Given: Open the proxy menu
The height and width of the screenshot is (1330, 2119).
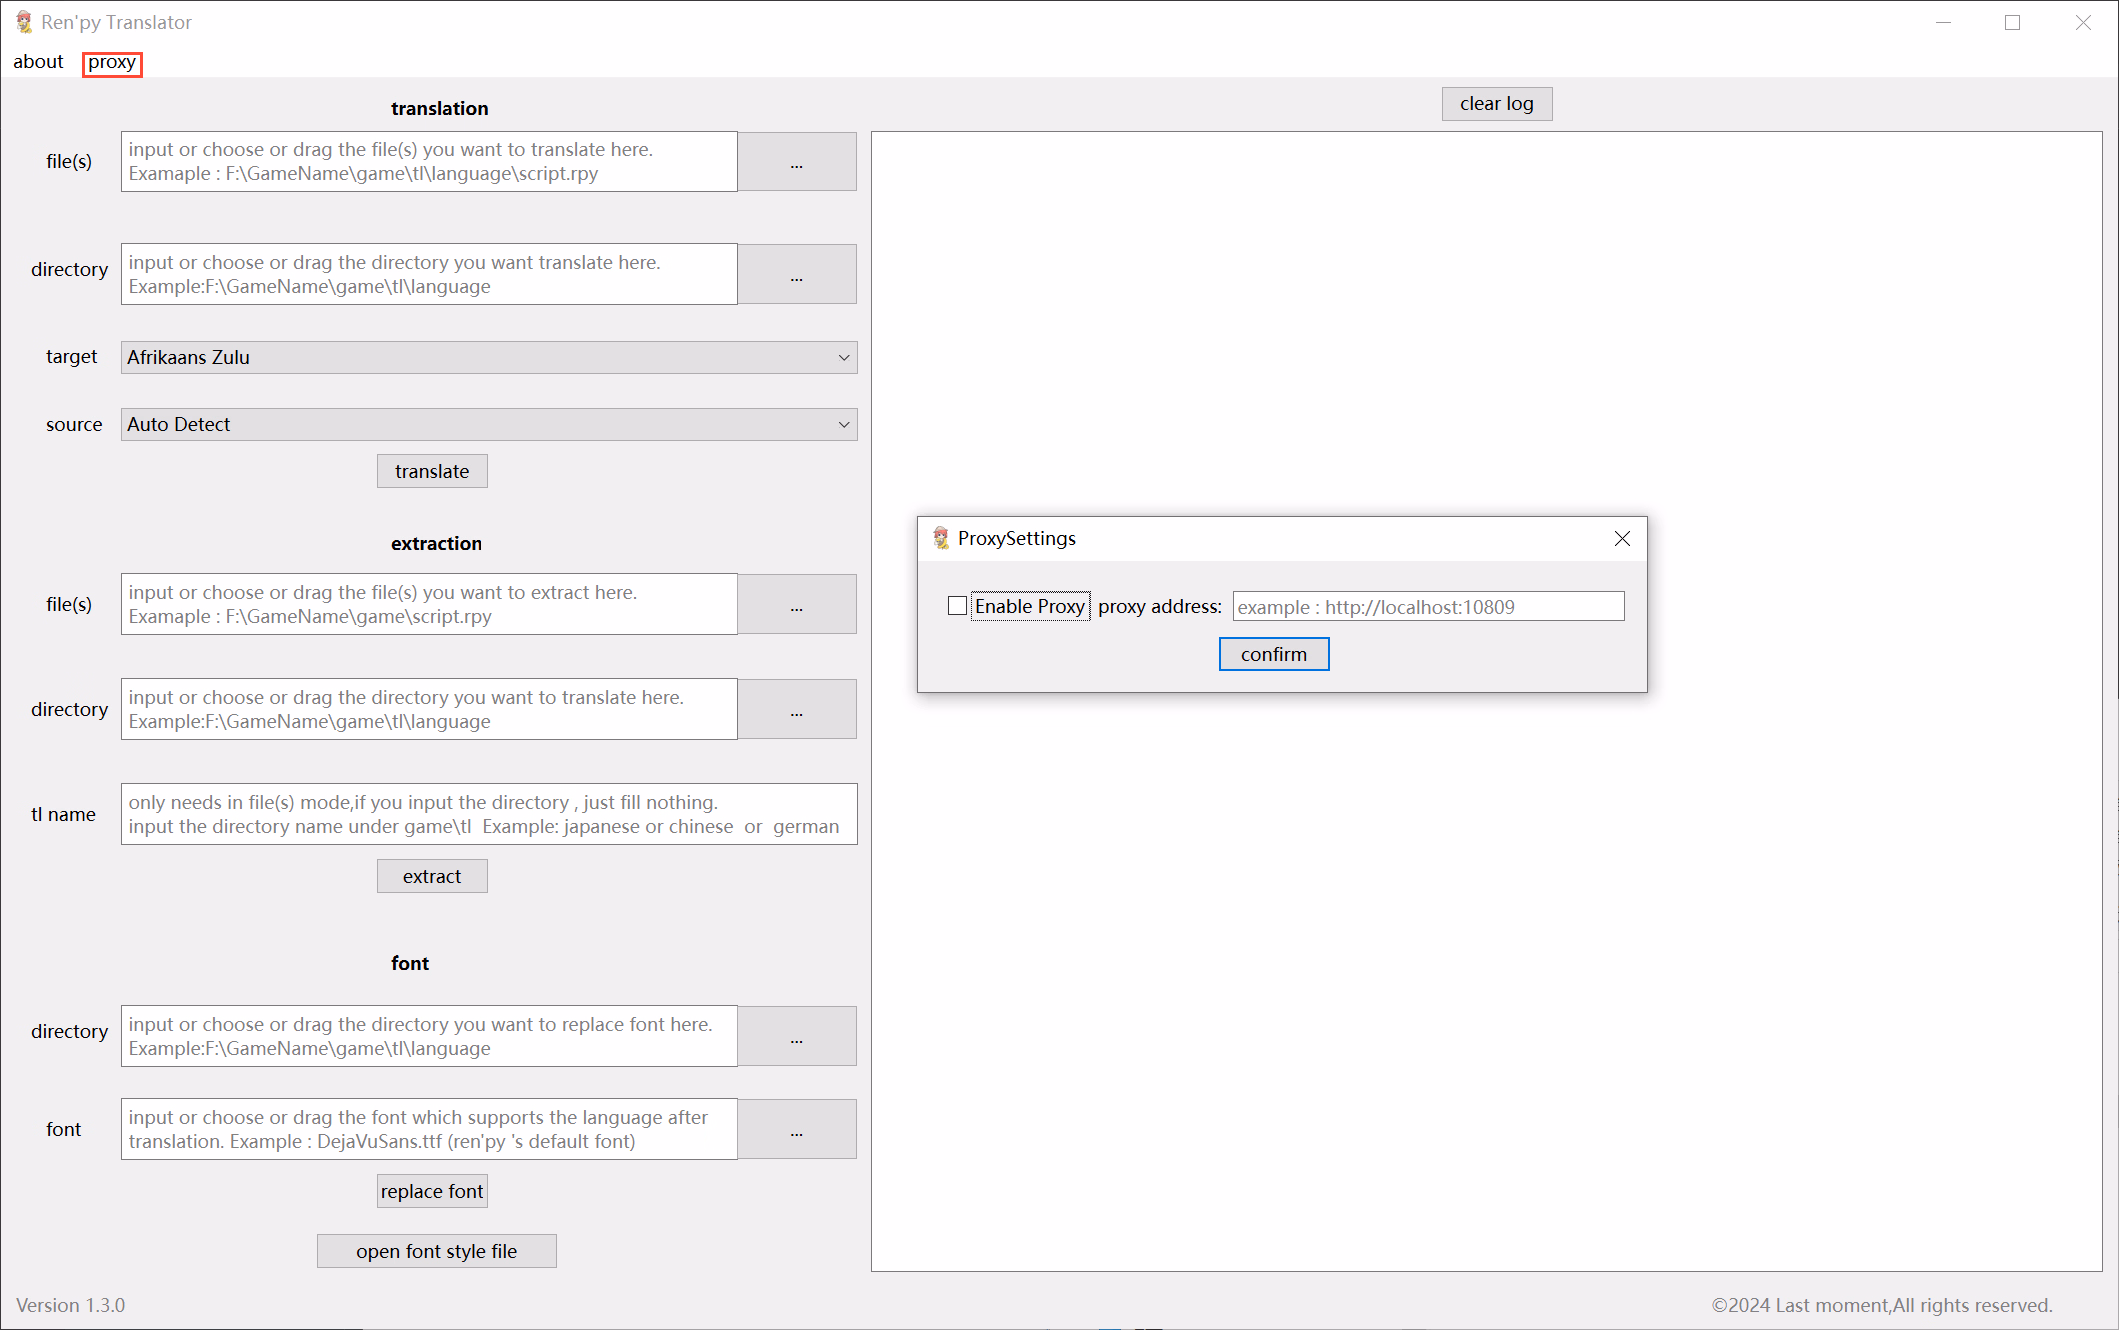Looking at the screenshot, I should (111, 63).
